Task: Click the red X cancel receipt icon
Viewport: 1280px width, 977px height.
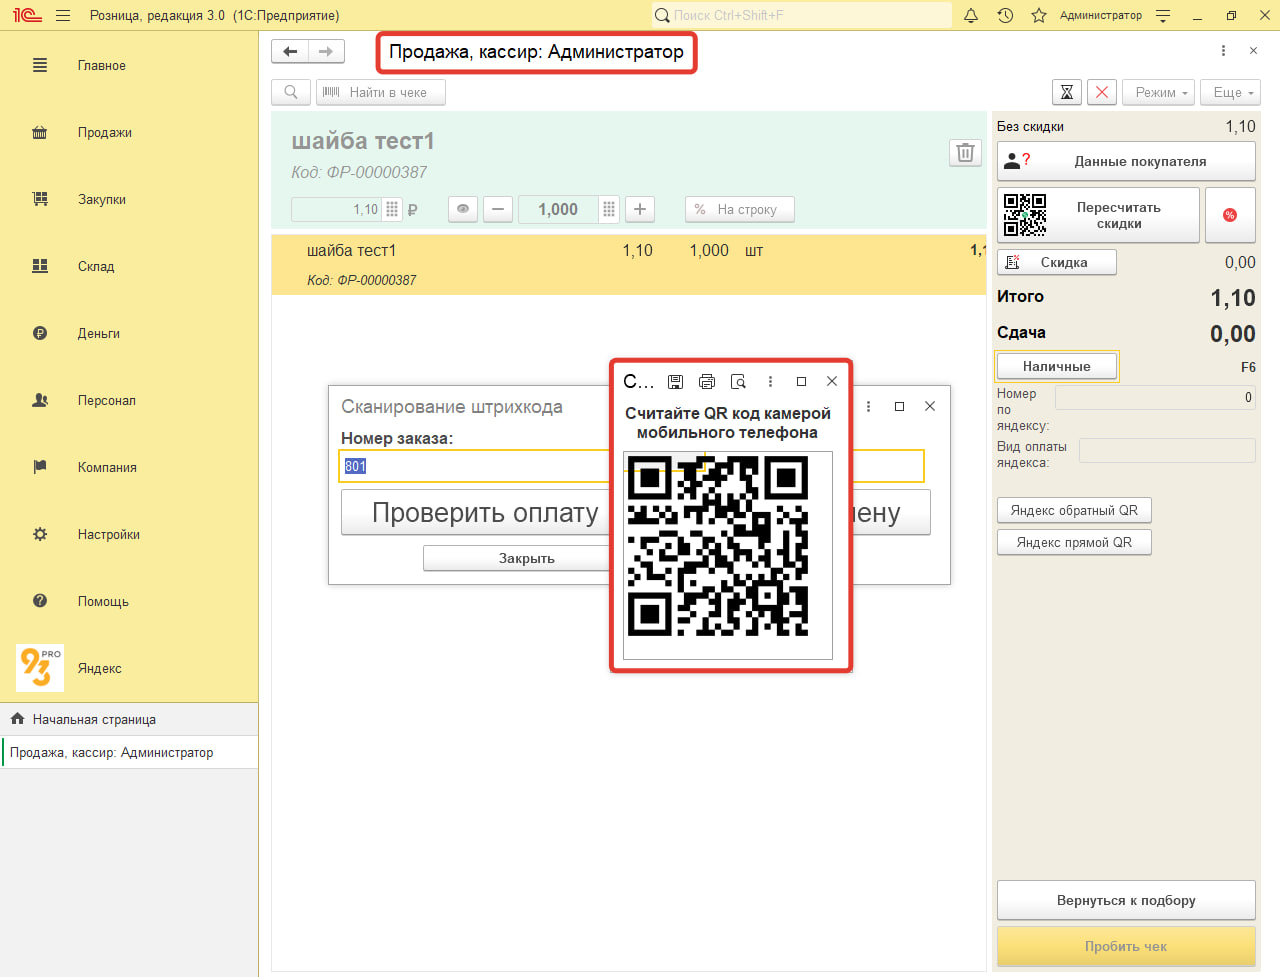Action: (x=1102, y=92)
